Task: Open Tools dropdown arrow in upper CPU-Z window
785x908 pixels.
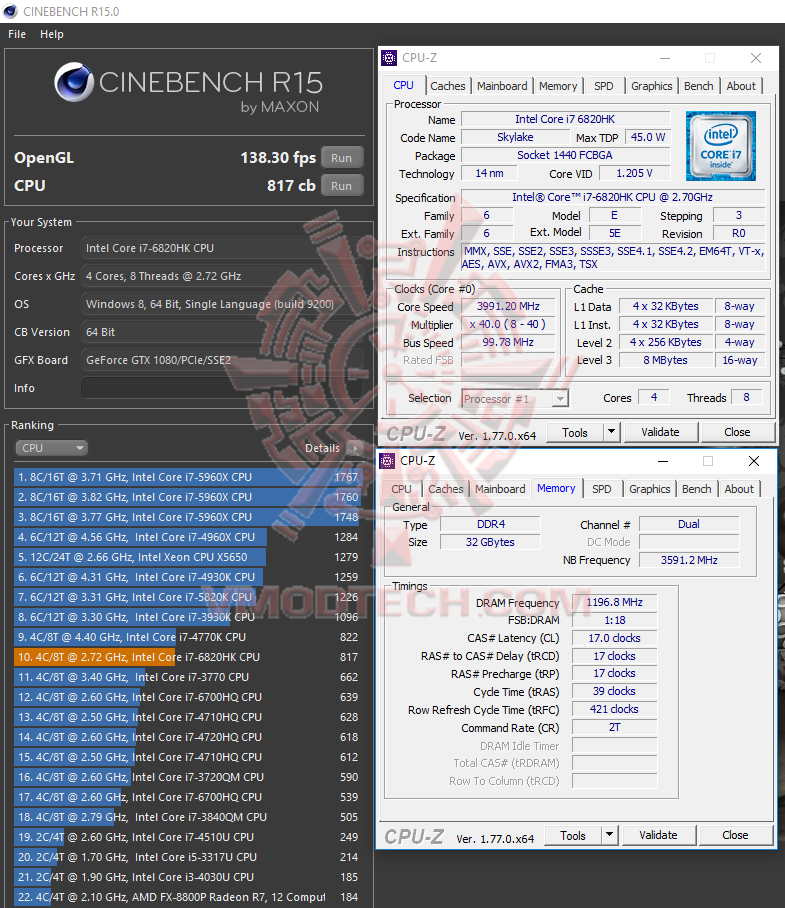Action: pos(612,433)
